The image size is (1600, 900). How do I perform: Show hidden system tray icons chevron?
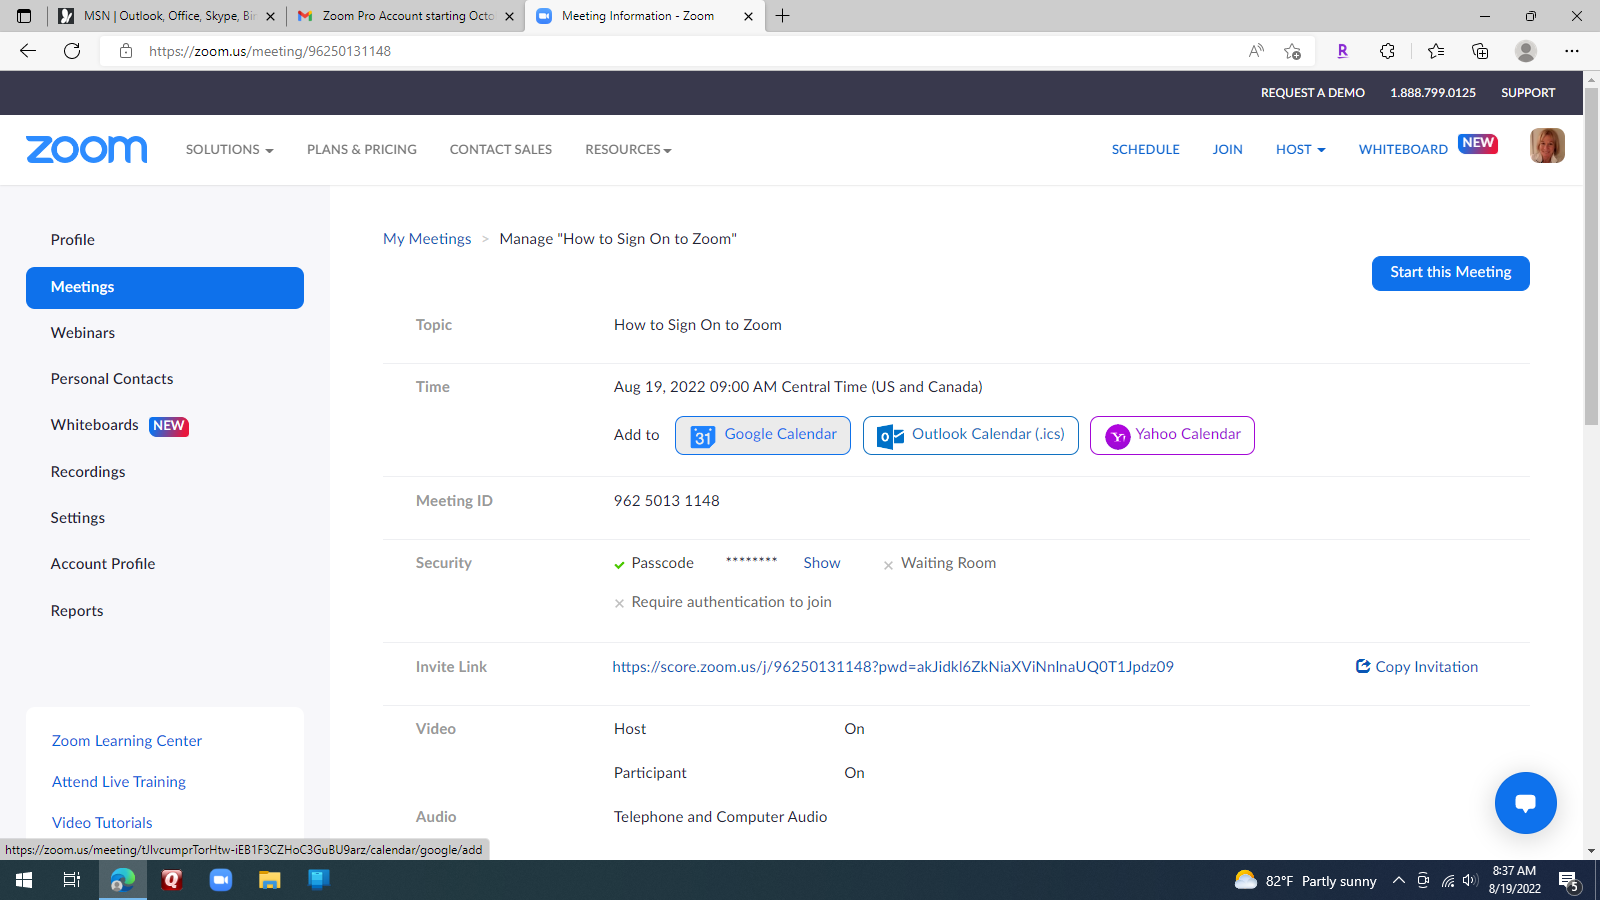tap(1399, 881)
